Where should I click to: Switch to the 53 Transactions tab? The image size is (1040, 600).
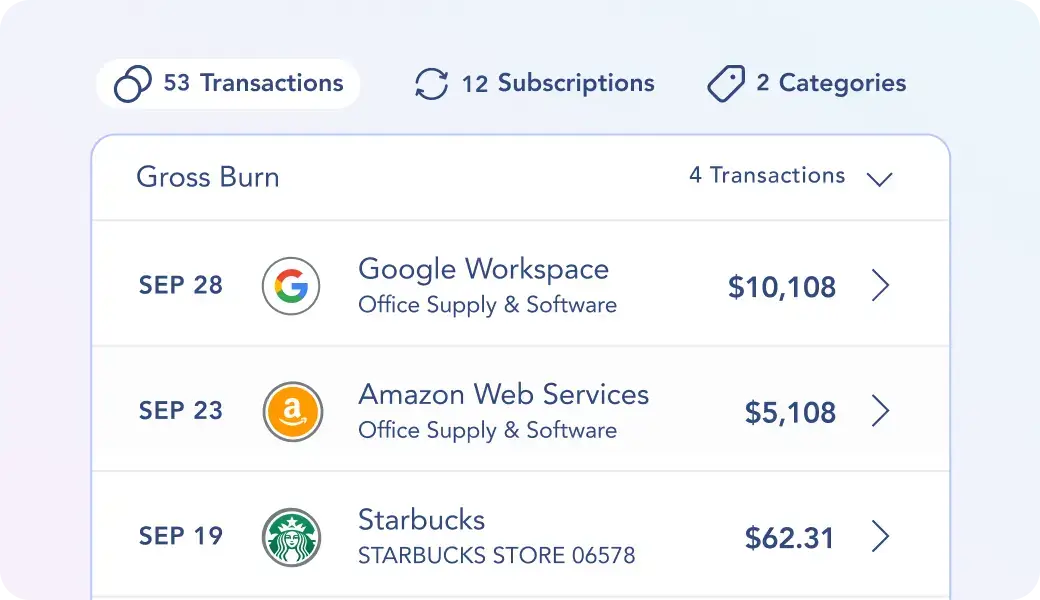click(x=227, y=84)
